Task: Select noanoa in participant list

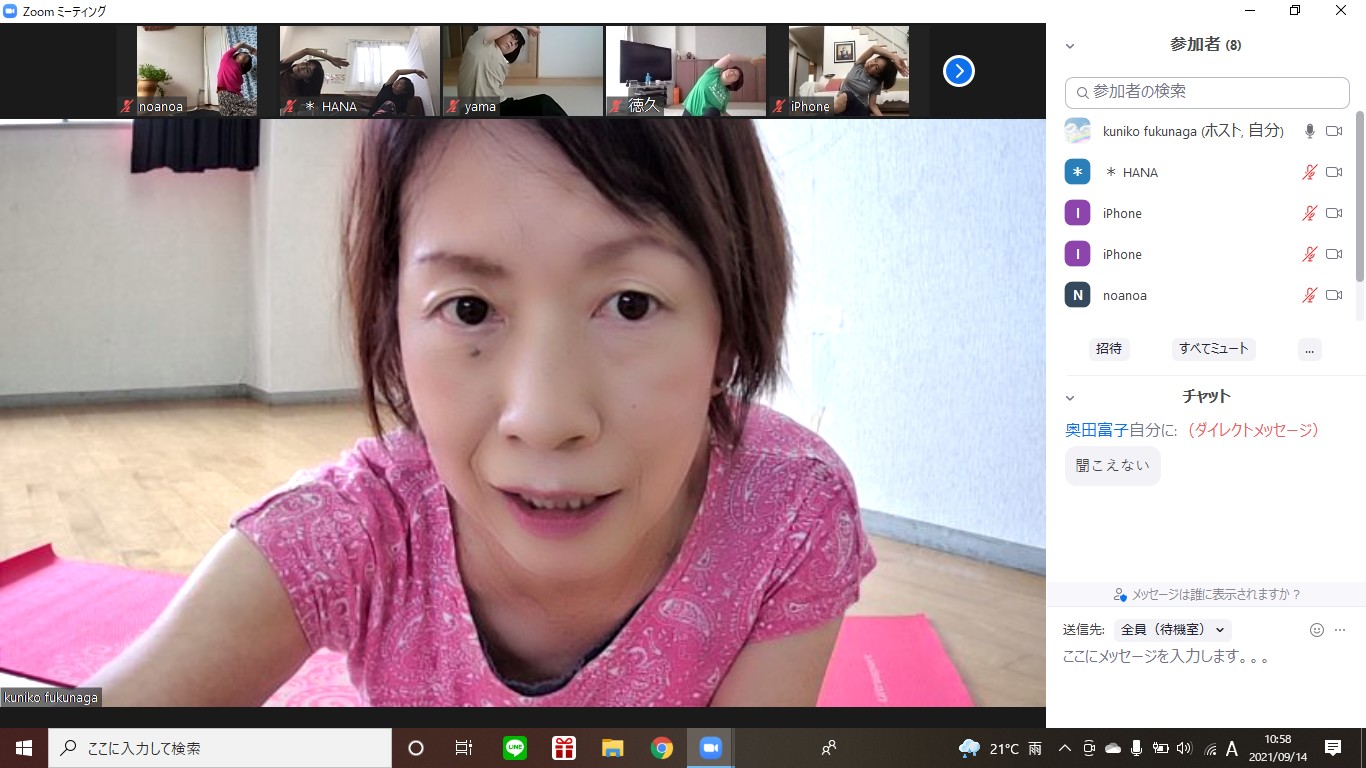Action: coord(1205,295)
